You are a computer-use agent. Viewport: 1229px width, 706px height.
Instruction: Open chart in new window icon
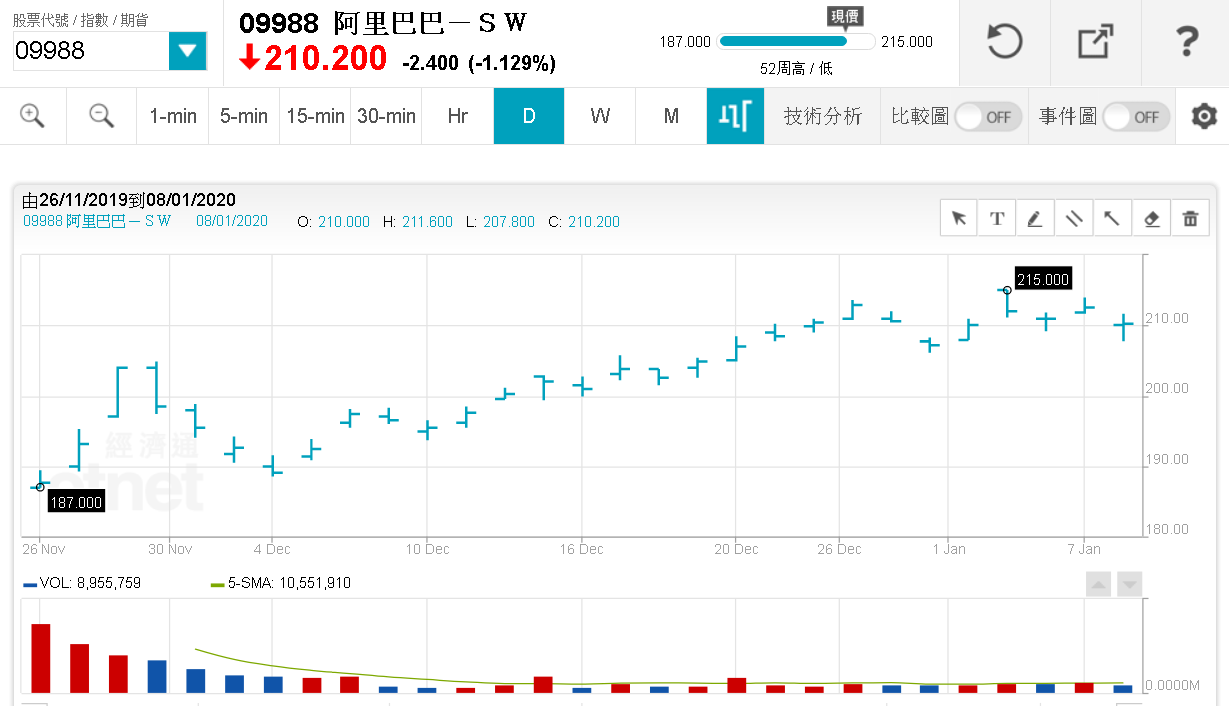[1095, 42]
